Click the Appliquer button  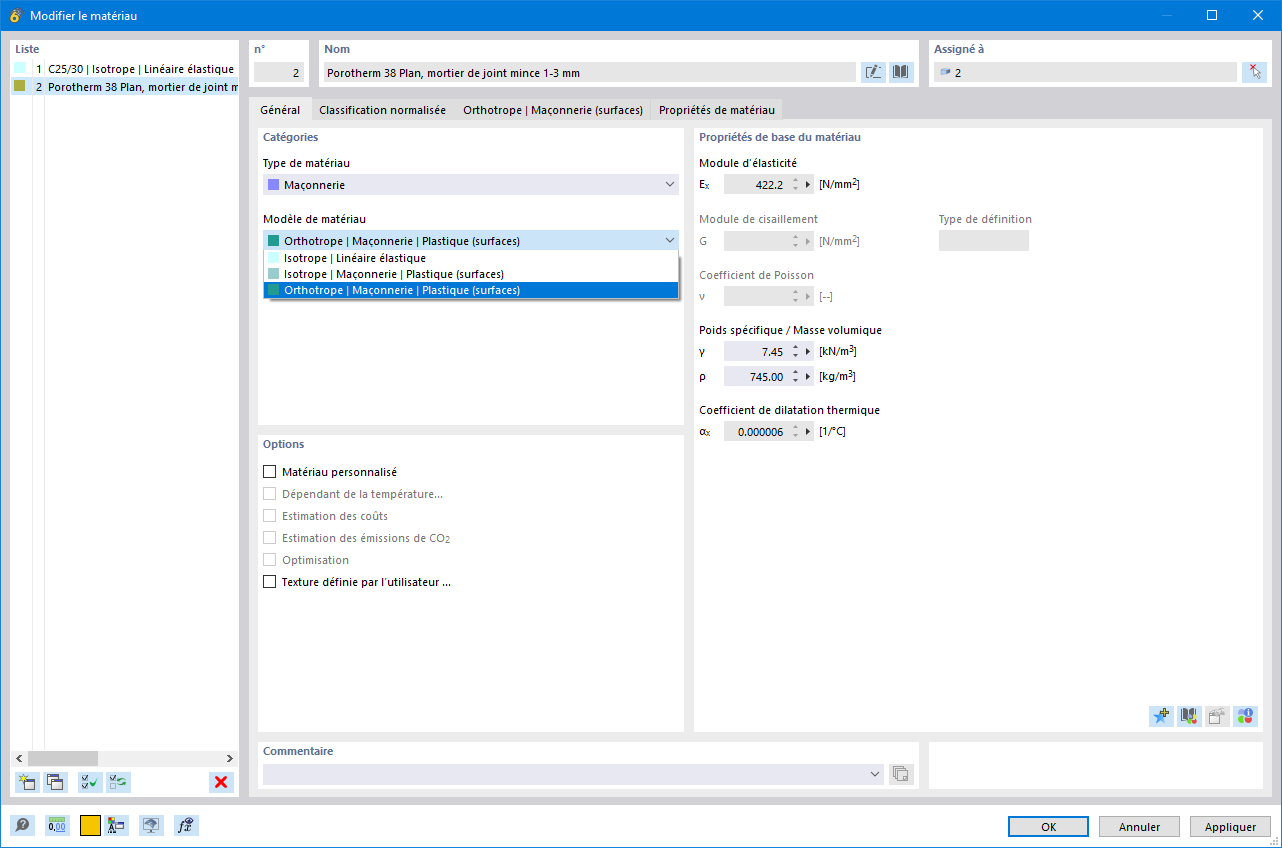pos(1231,827)
